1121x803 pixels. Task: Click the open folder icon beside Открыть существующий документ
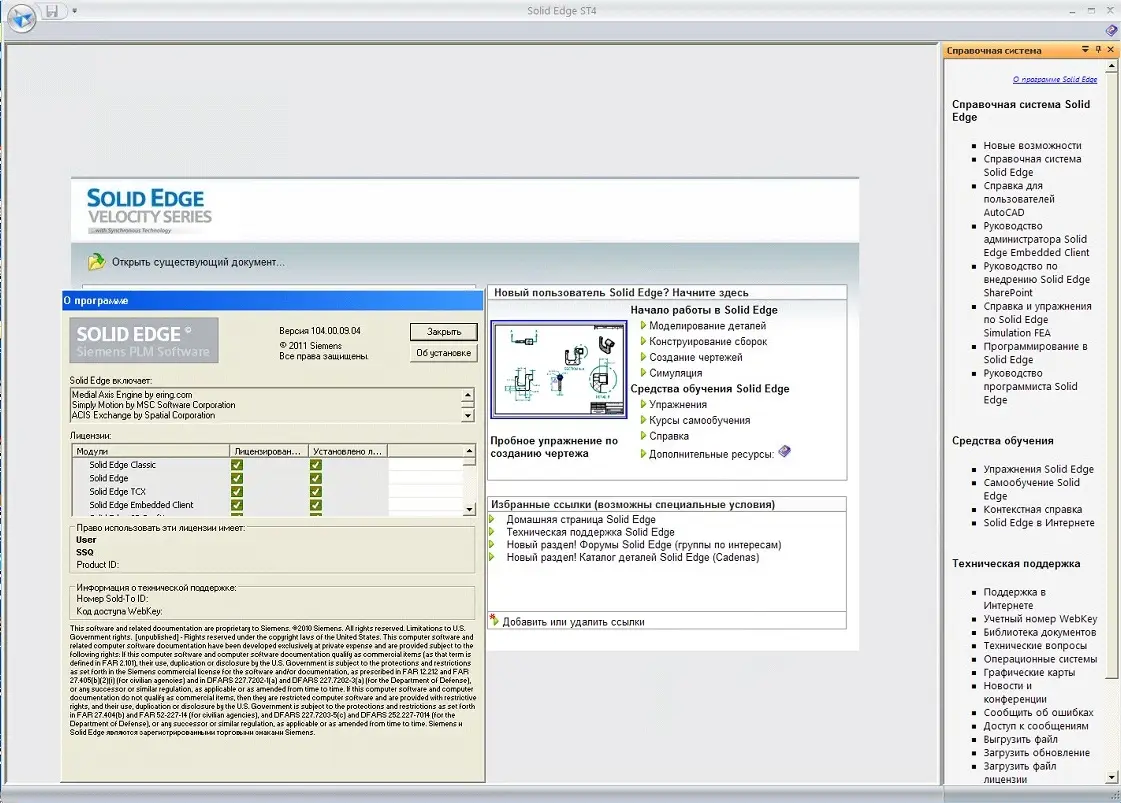96,262
